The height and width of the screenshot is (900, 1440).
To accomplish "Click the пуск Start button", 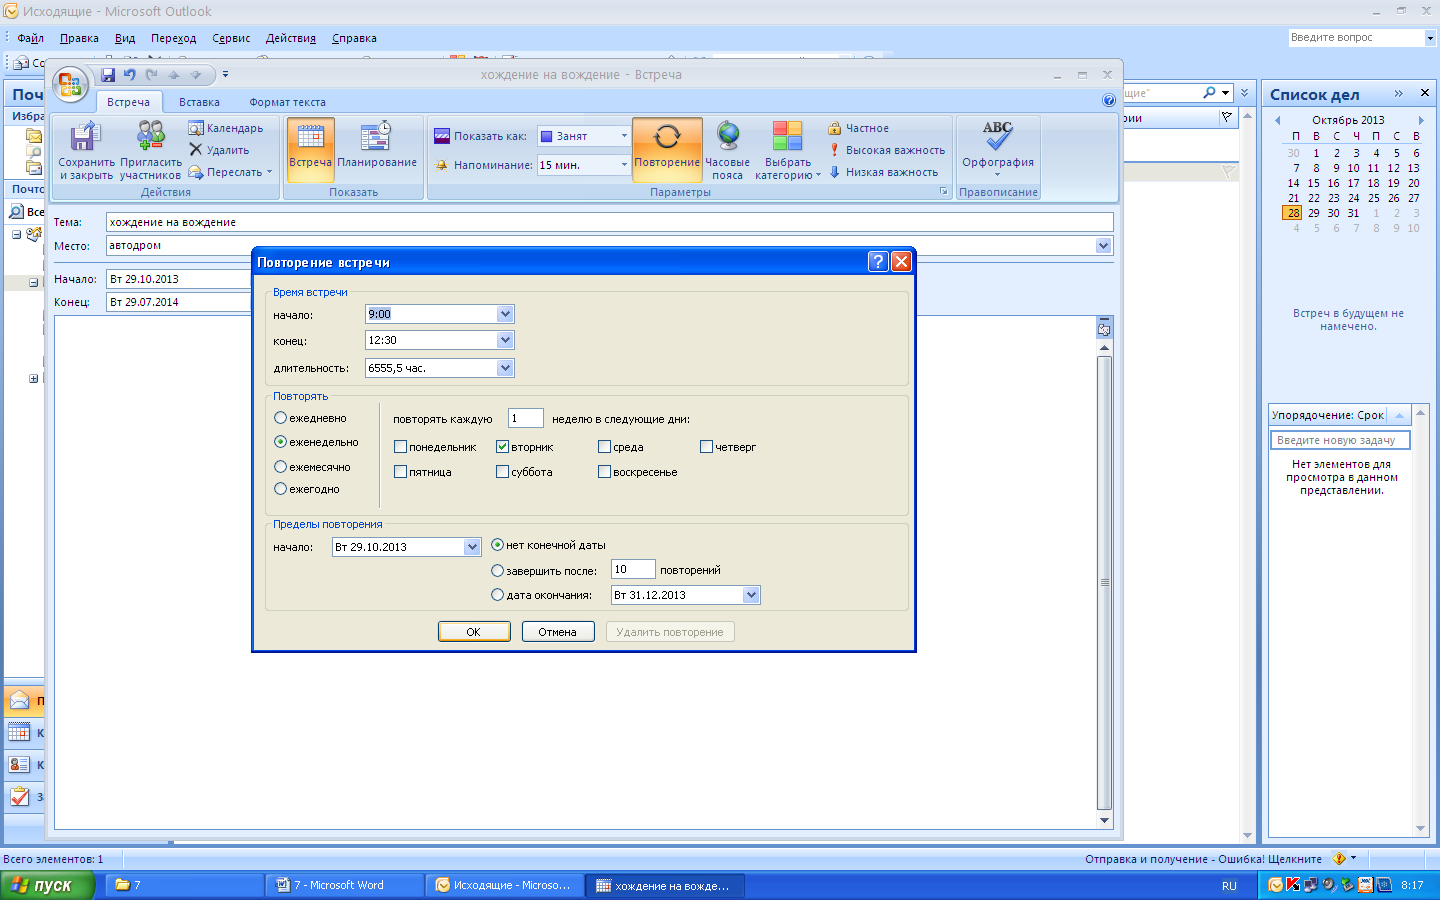I will tap(47, 885).
